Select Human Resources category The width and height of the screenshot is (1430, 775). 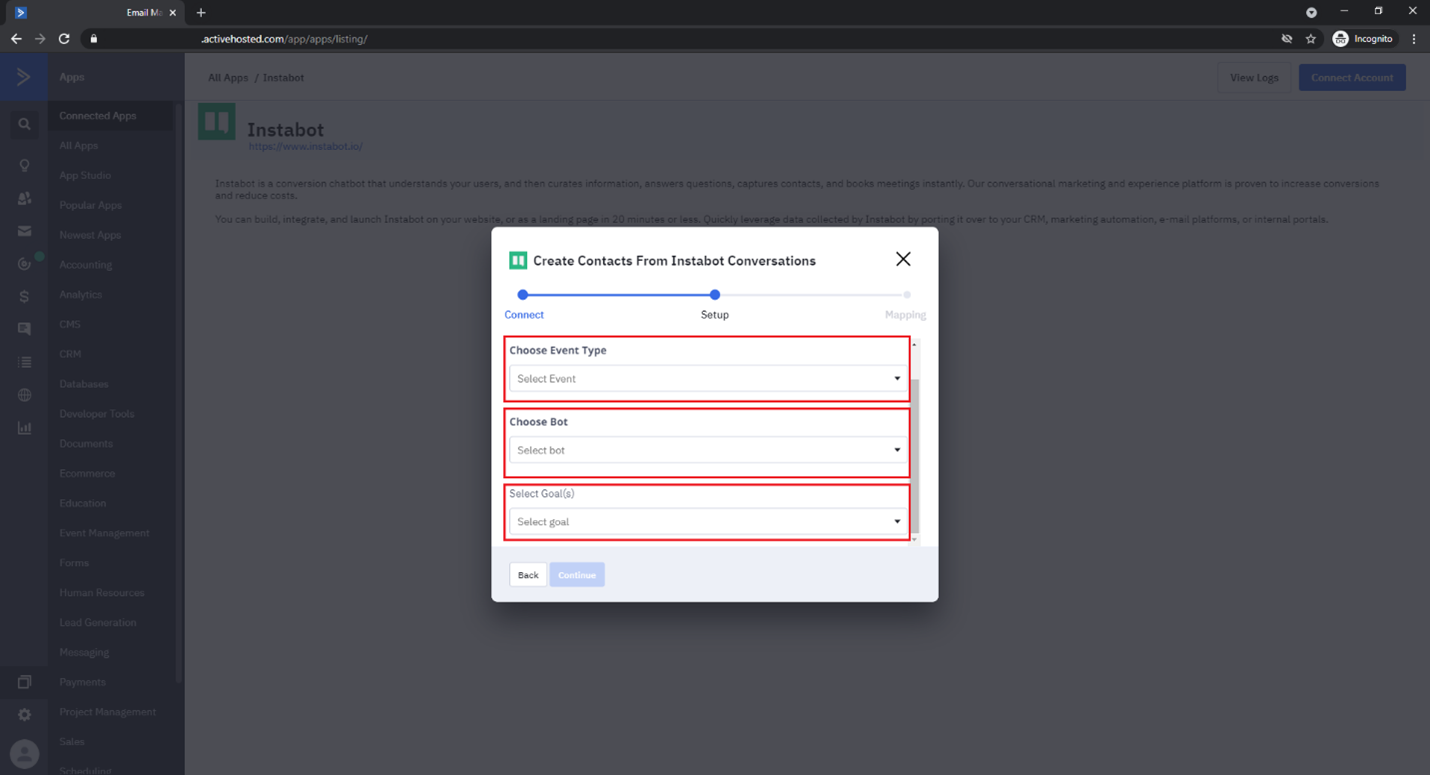click(102, 593)
